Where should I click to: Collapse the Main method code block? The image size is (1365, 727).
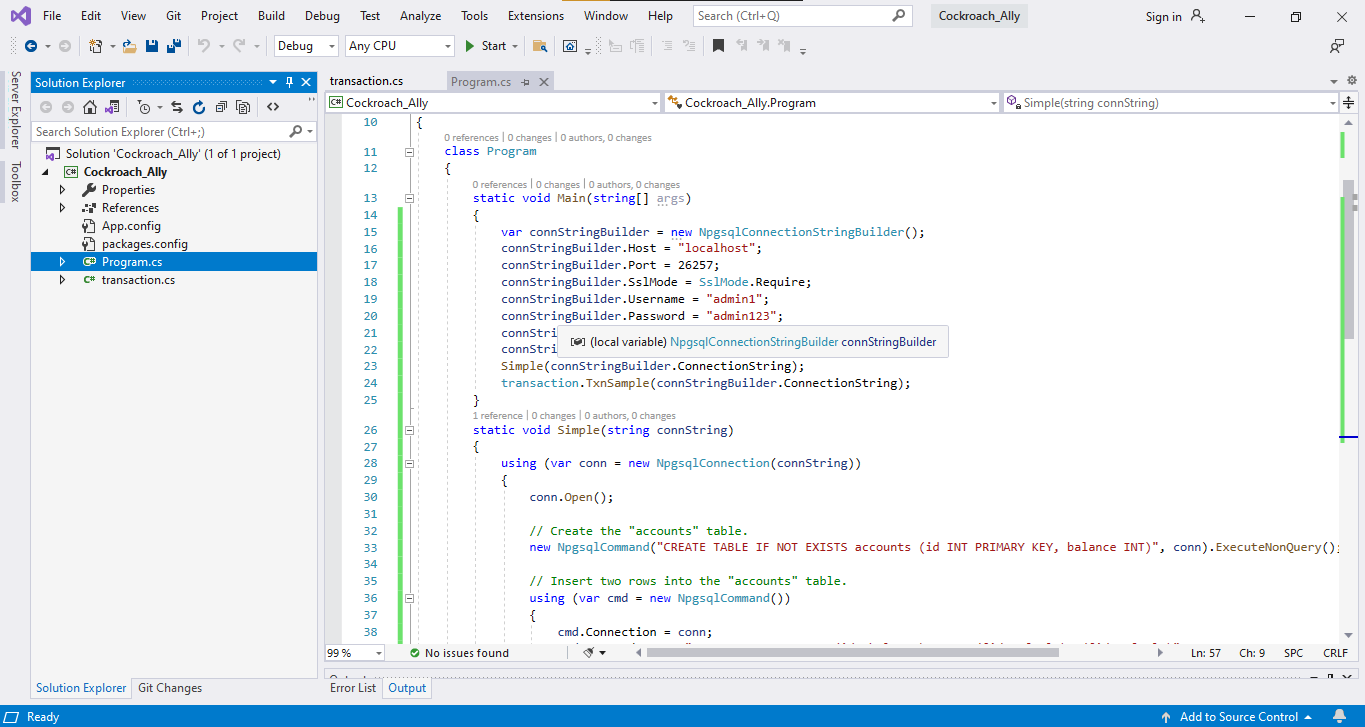click(x=409, y=198)
